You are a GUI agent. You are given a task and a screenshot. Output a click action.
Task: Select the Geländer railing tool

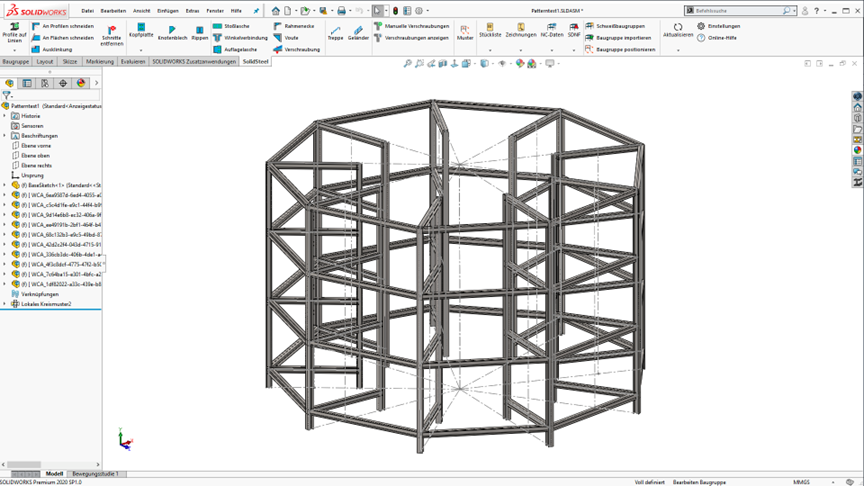coord(358,28)
